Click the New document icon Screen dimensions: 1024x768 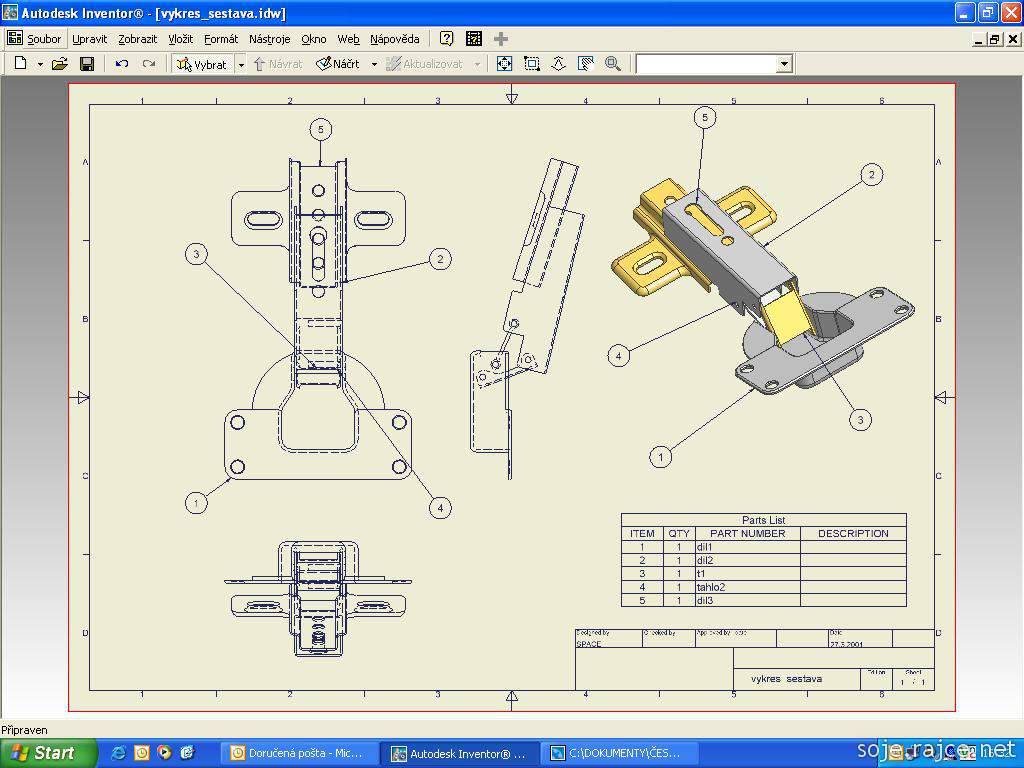coord(20,64)
